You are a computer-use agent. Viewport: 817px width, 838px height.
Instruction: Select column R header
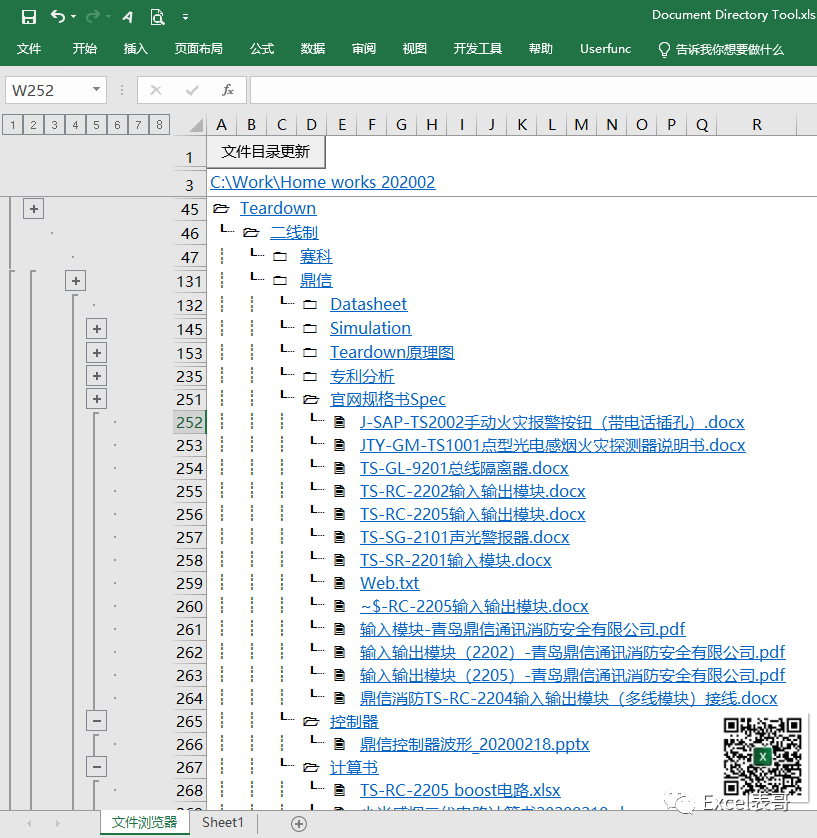757,125
